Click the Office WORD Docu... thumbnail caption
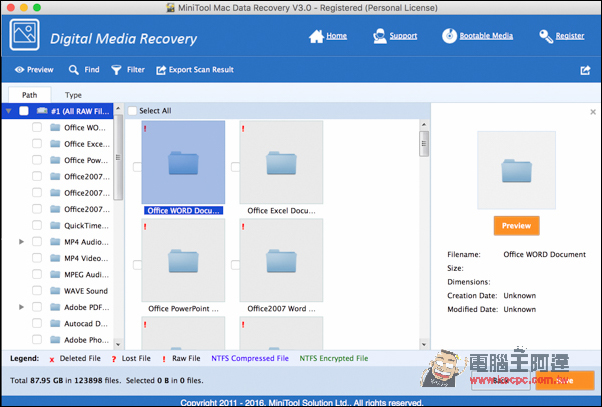Image resolution: width=602 pixels, height=407 pixels. click(184, 210)
